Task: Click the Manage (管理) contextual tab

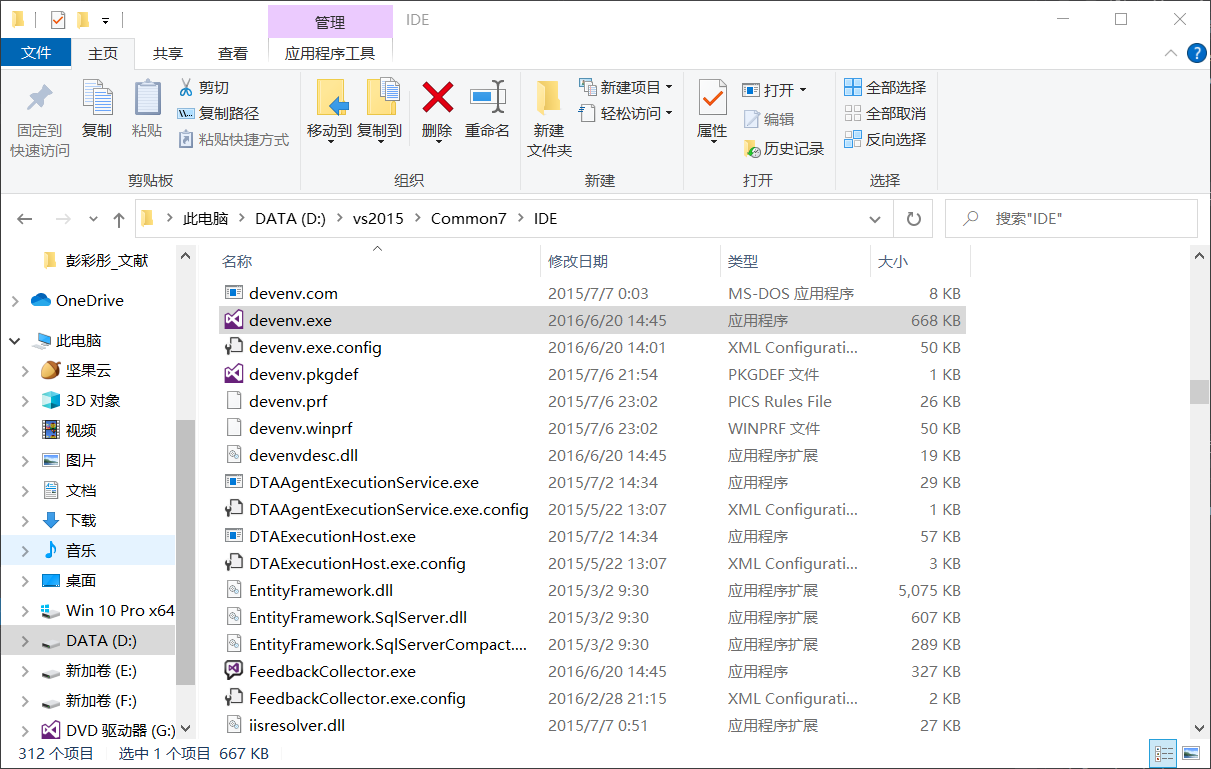Action: tap(330, 21)
